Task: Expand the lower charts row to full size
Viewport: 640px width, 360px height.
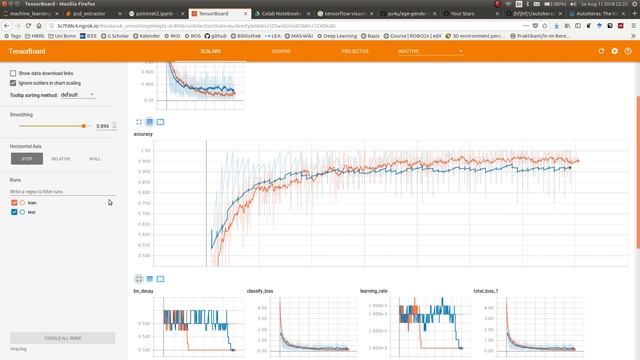Action: coord(139,279)
